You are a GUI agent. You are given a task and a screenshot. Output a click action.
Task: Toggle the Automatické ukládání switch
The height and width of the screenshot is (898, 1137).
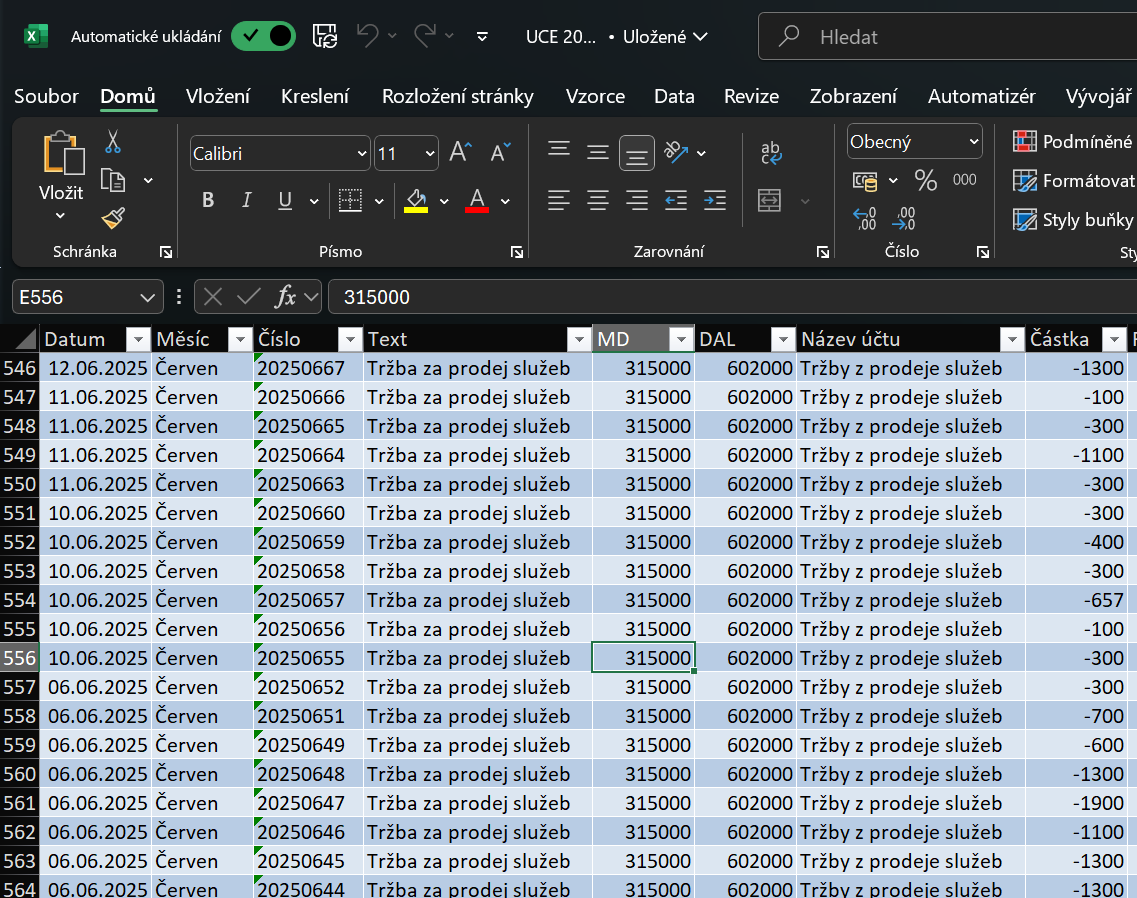263,37
